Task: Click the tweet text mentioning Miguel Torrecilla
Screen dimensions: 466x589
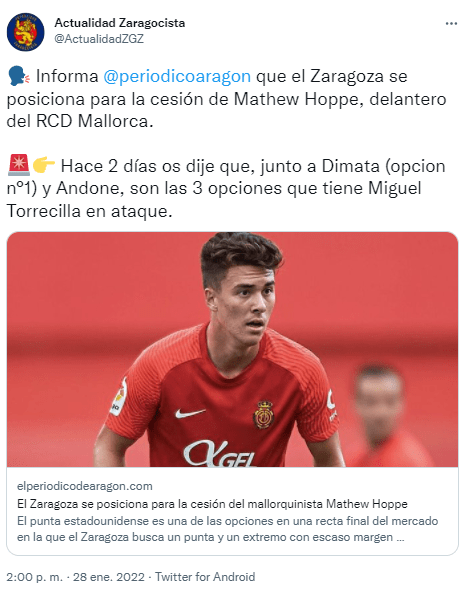Action: [226, 188]
